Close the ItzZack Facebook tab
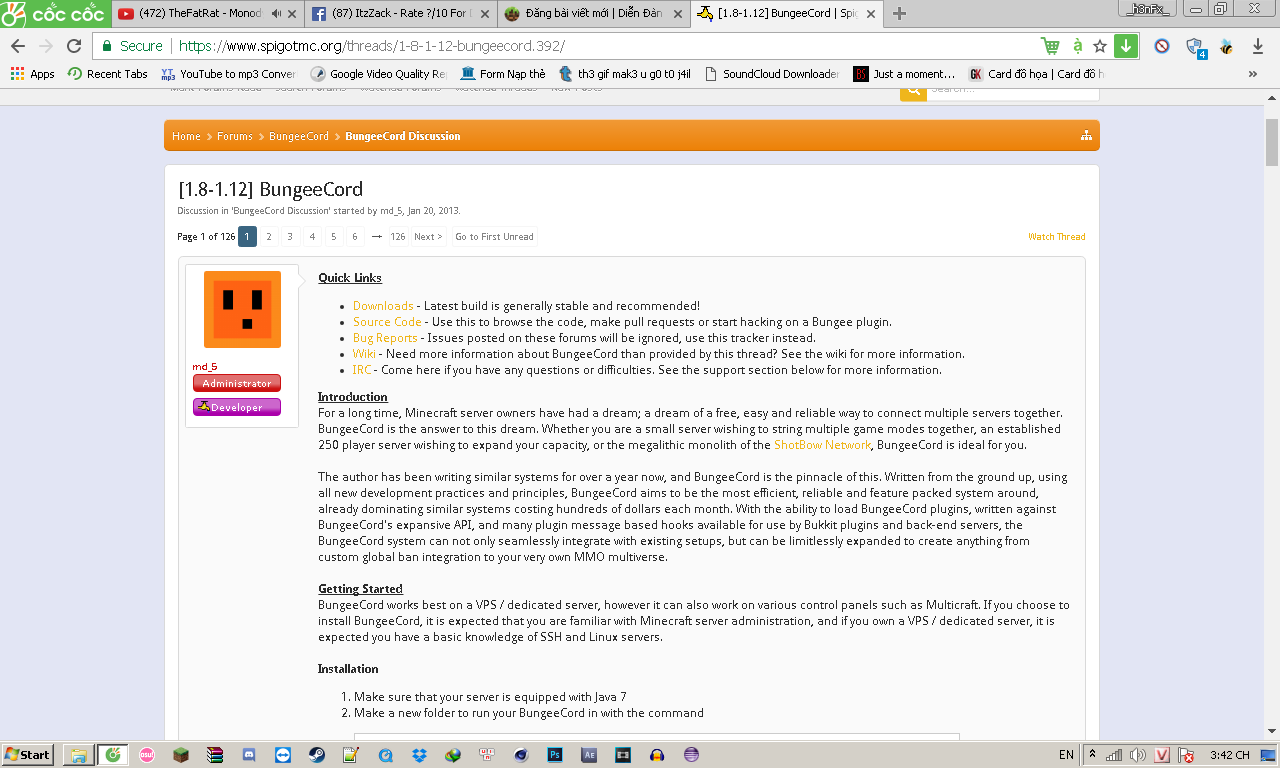The width and height of the screenshot is (1280, 768). (485, 14)
